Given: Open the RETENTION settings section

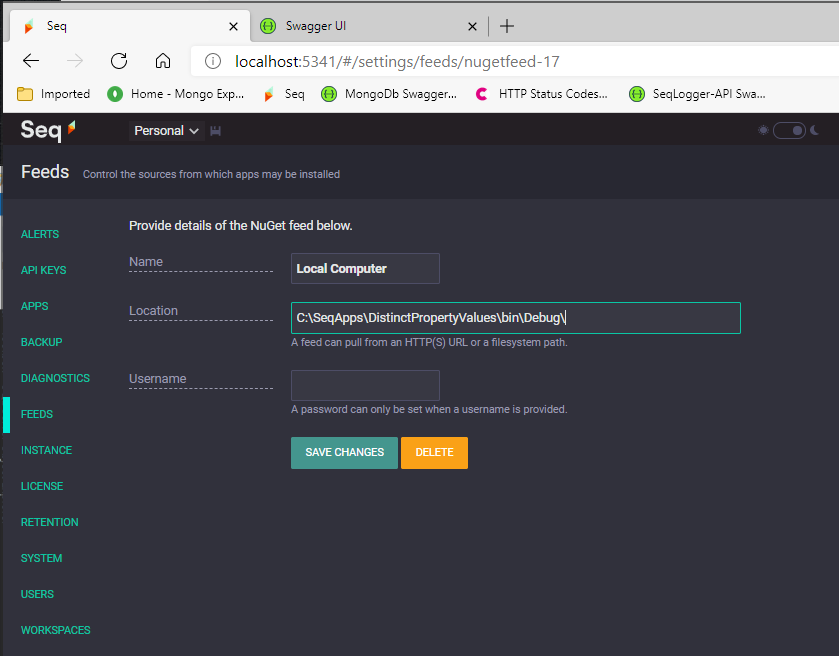Looking at the screenshot, I should click(50, 522).
